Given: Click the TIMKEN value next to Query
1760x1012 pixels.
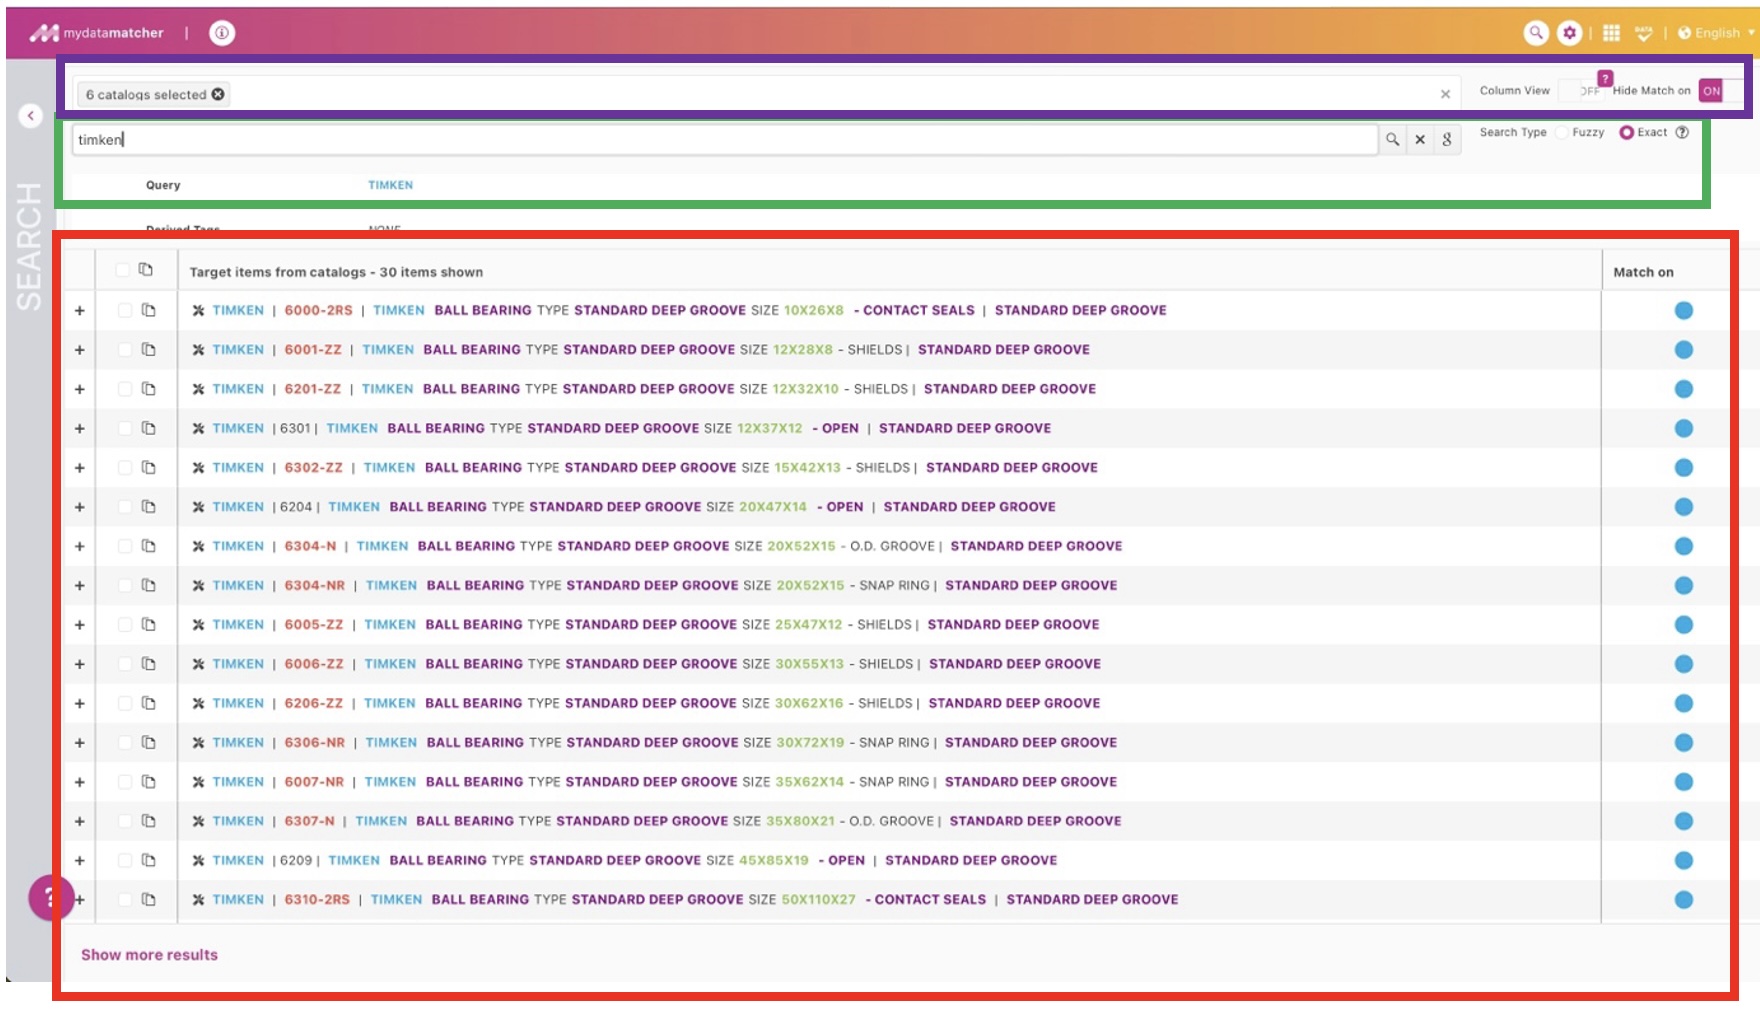Looking at the screenshot, I should (x=390, y=185).
